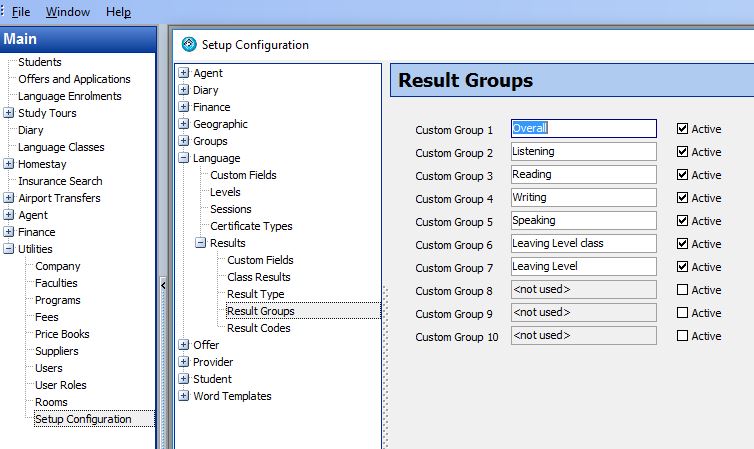Open Certificate Types under Language
Image resolution: width=754 pixels, height=449 pixels.
click(251, 226)
